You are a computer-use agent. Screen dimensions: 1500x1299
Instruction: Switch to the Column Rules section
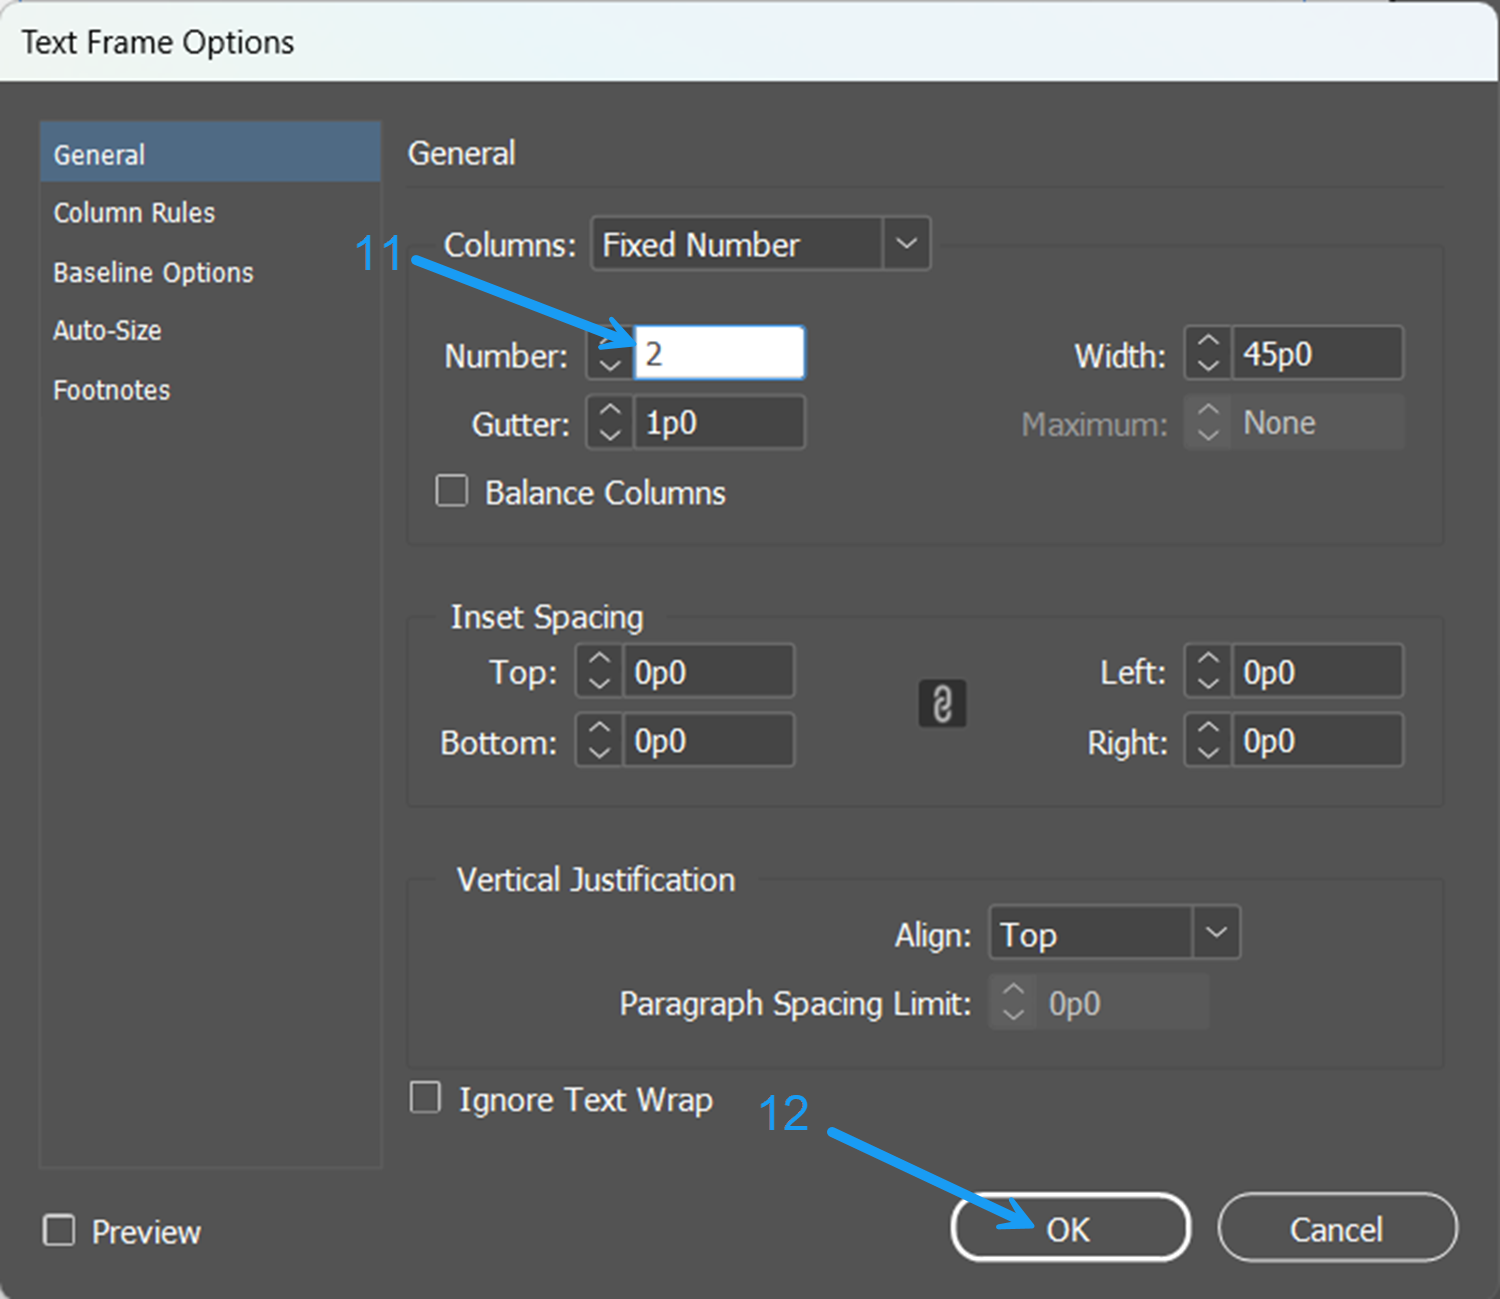pyautogui.click(x=134, y=212)
